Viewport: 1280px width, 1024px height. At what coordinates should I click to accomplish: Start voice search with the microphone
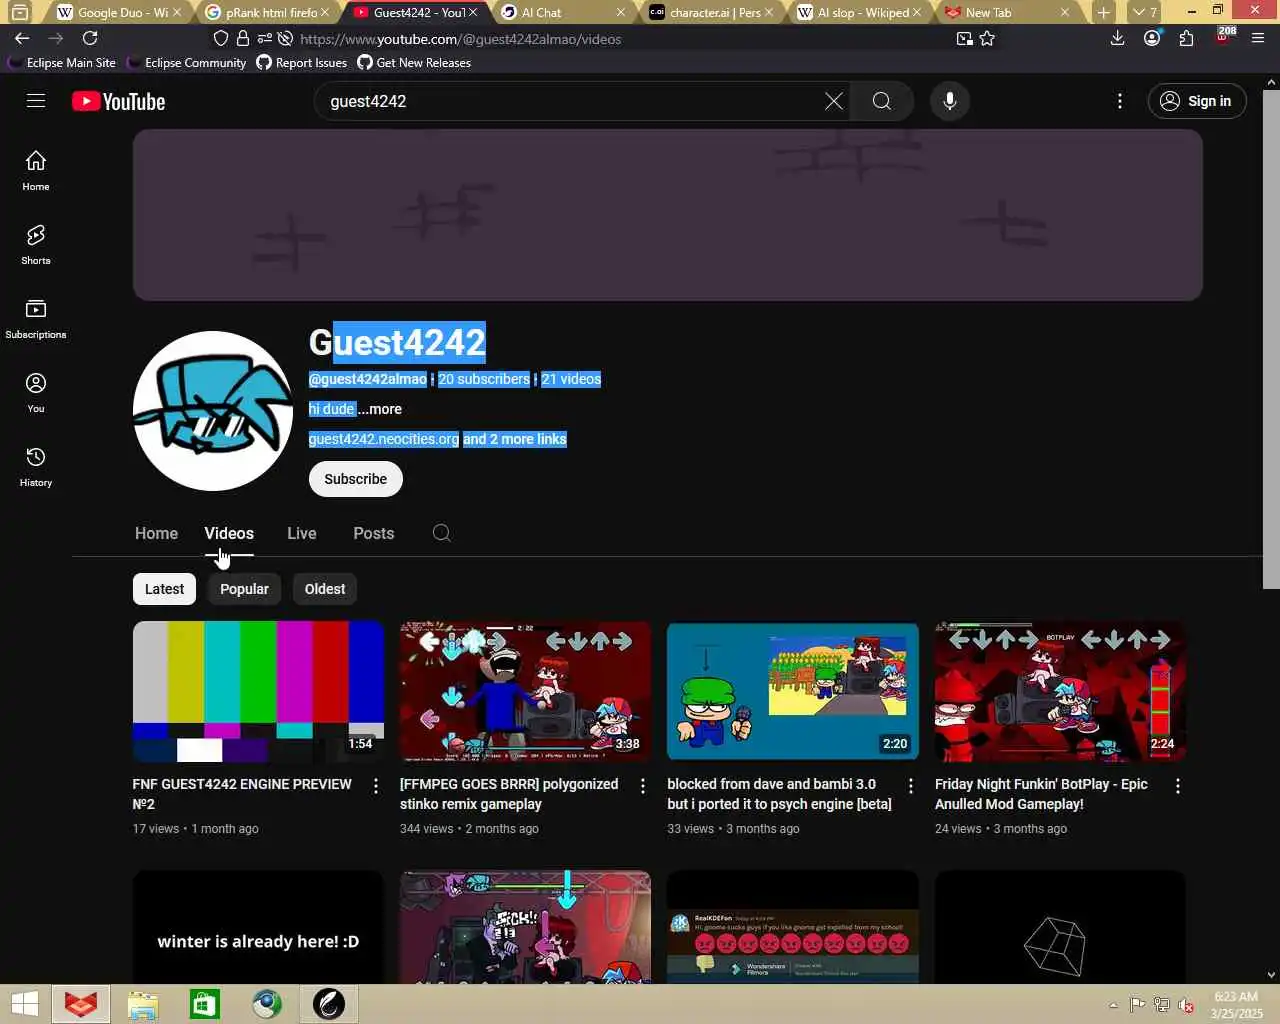[x=950, y=101]
